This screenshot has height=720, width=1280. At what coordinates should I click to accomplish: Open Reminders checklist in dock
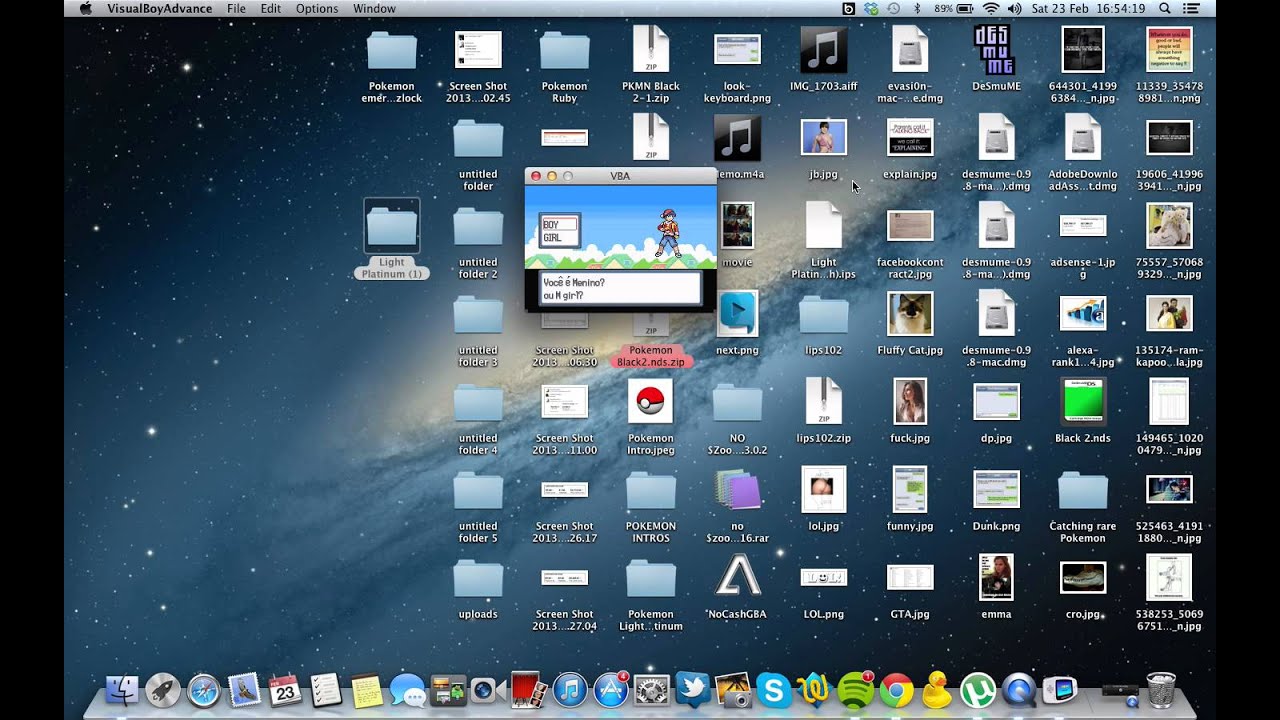[x=326, y=690]
